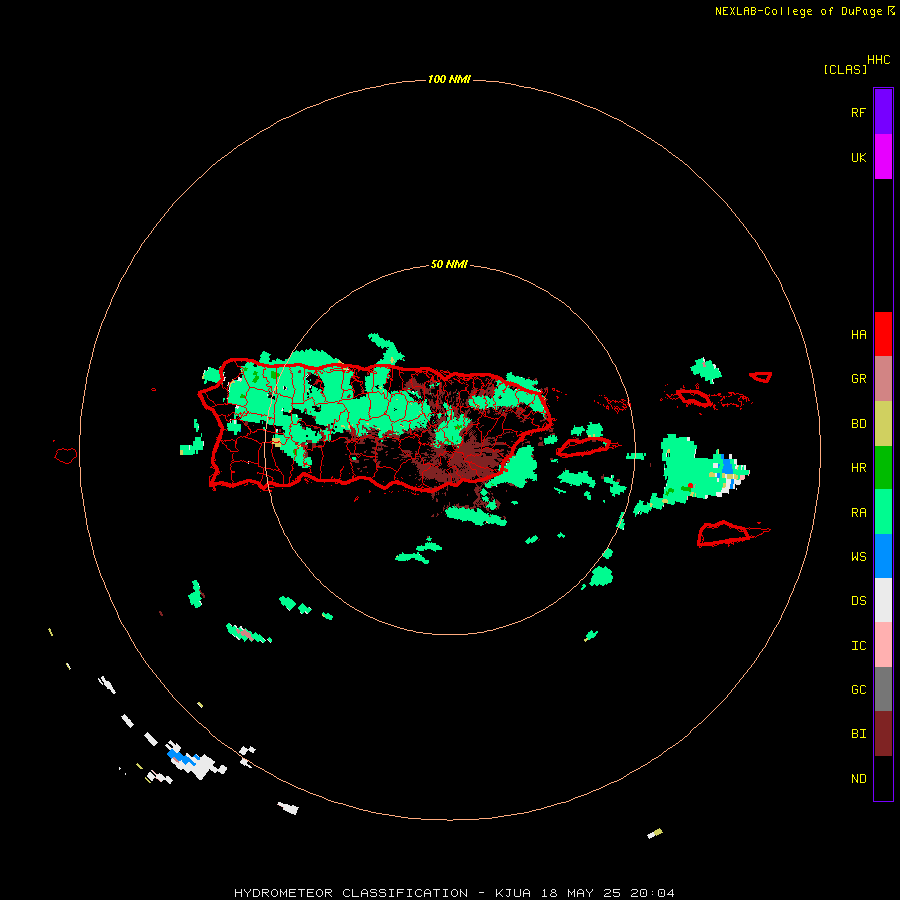The height and width of the screenshot is (900, 900).
Task: Select the GR dusty-pink legend swatch
Action: click(x=883, y=379)
